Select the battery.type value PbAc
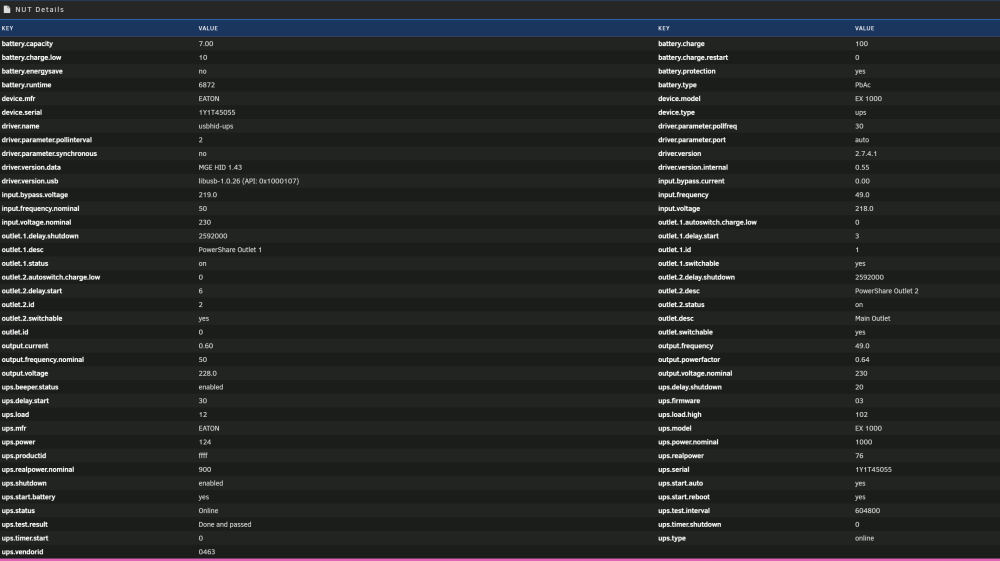Screen dimensions: 1000x561 863,85
